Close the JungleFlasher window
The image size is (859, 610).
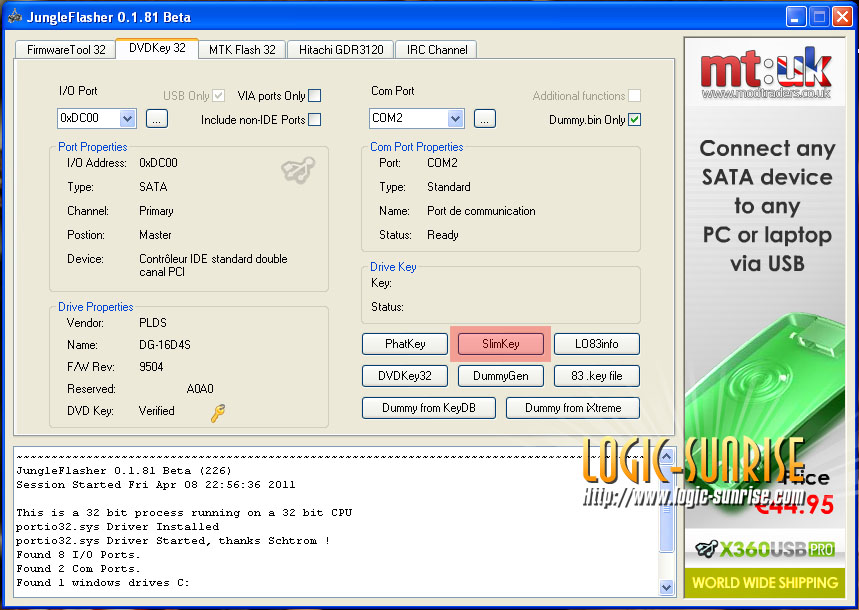click(842, 16)
